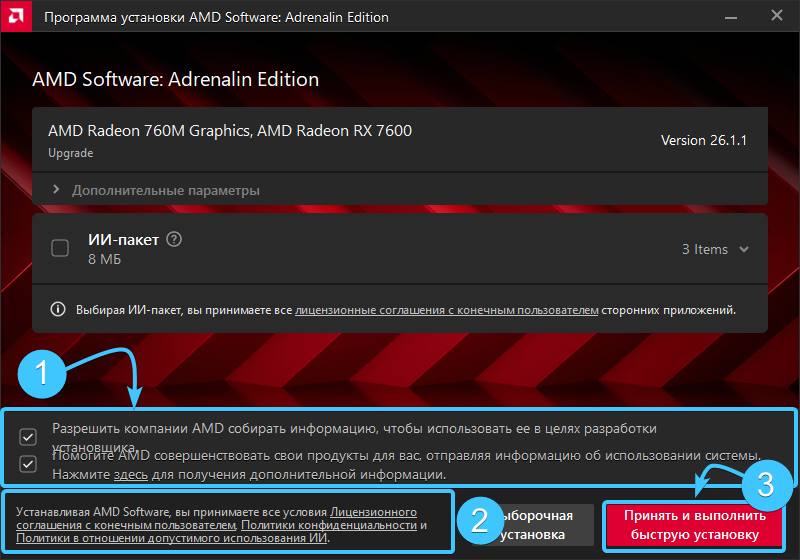Click the blue annotation circle numbered 2
This screenshot has height=560, width=800.
point(478,519)
